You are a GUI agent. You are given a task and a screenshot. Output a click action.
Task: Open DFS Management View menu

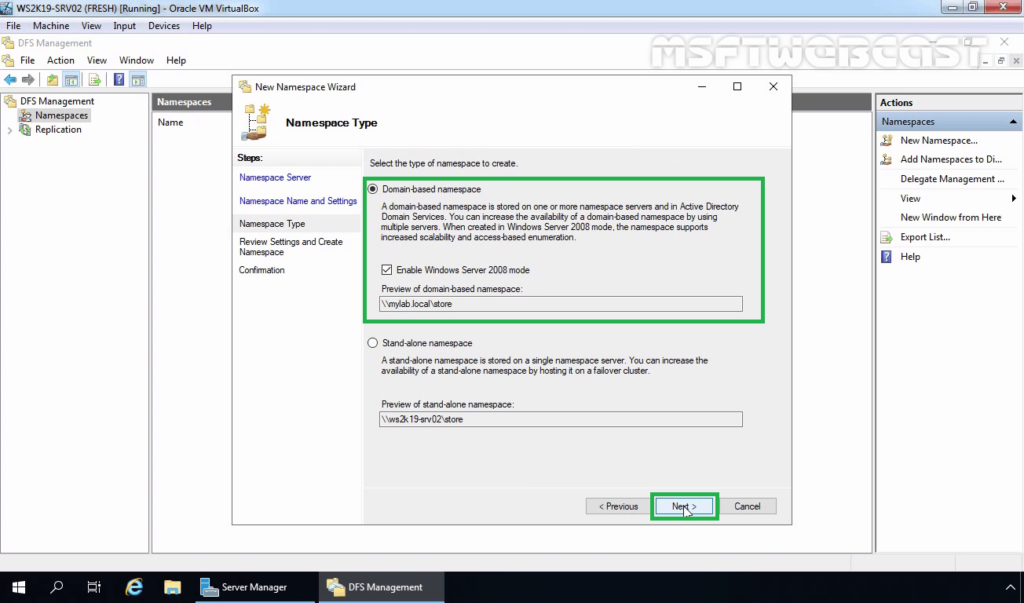point(97,60)
